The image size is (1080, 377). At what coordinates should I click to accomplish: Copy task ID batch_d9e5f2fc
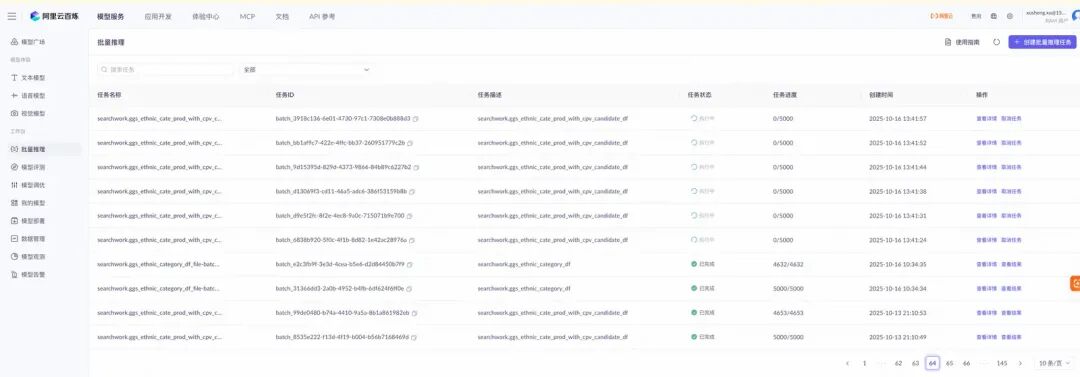[x=410, y=216]
